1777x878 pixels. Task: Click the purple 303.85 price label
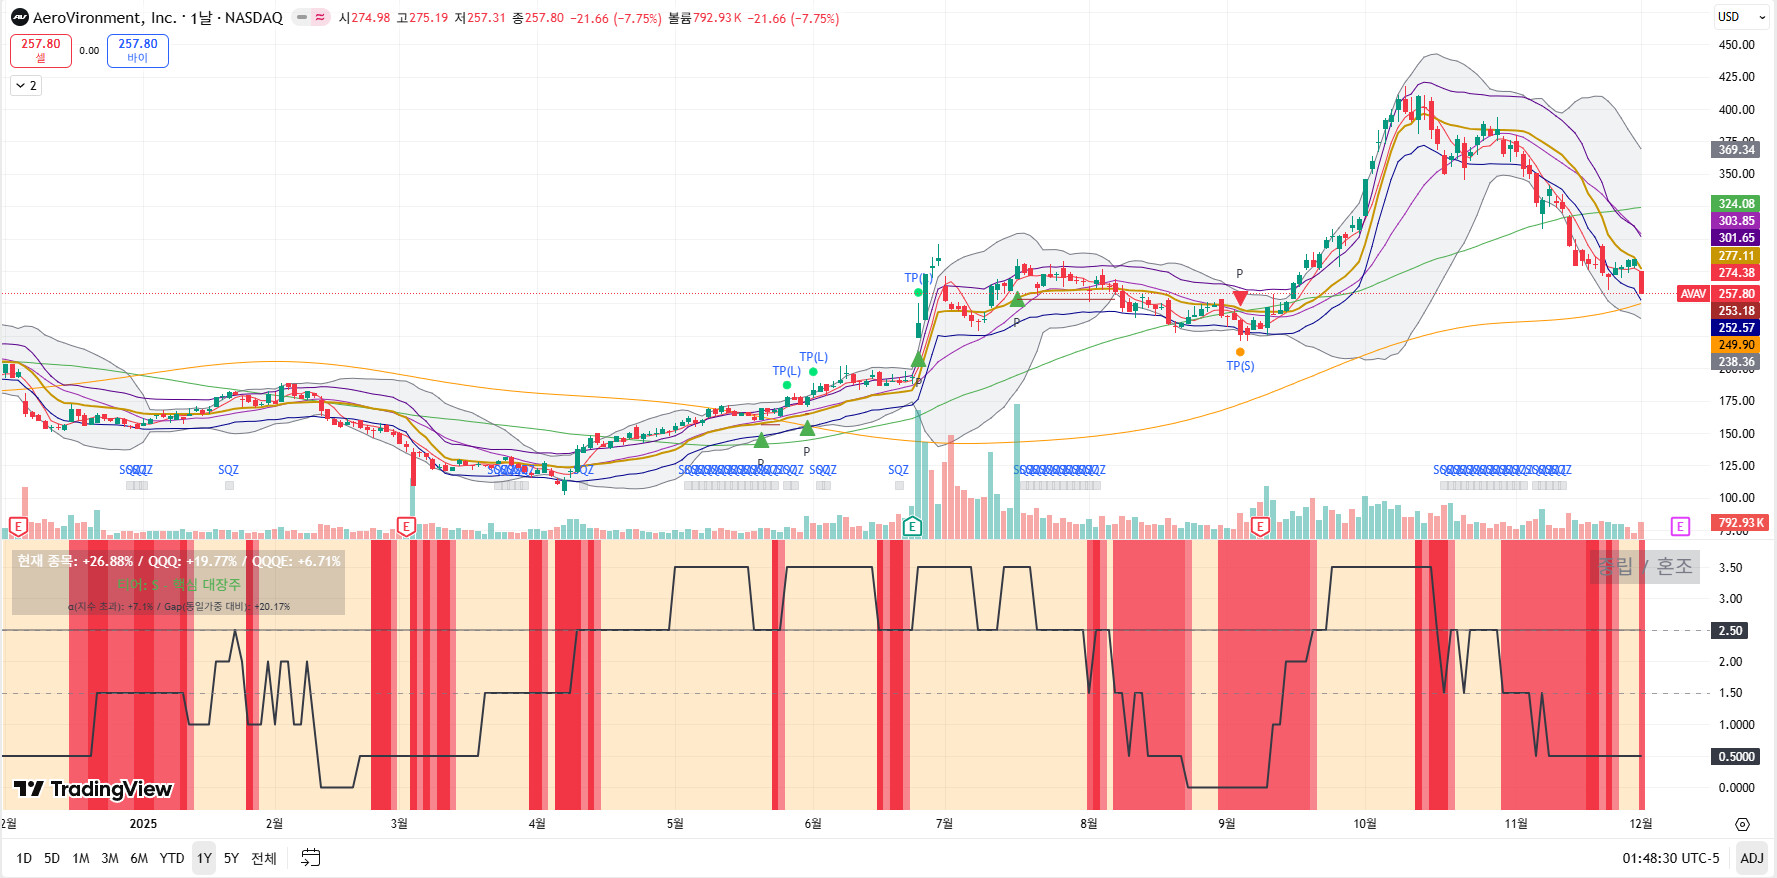[1736, 221]
